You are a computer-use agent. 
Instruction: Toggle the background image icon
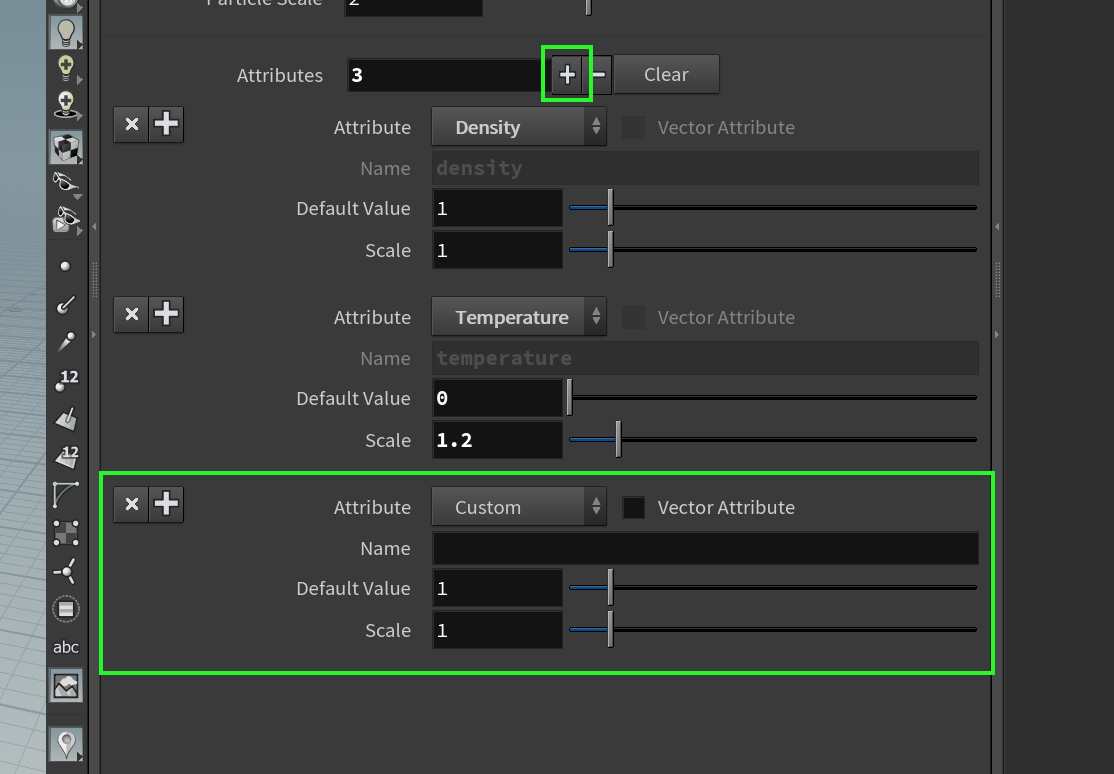(66, 686)
